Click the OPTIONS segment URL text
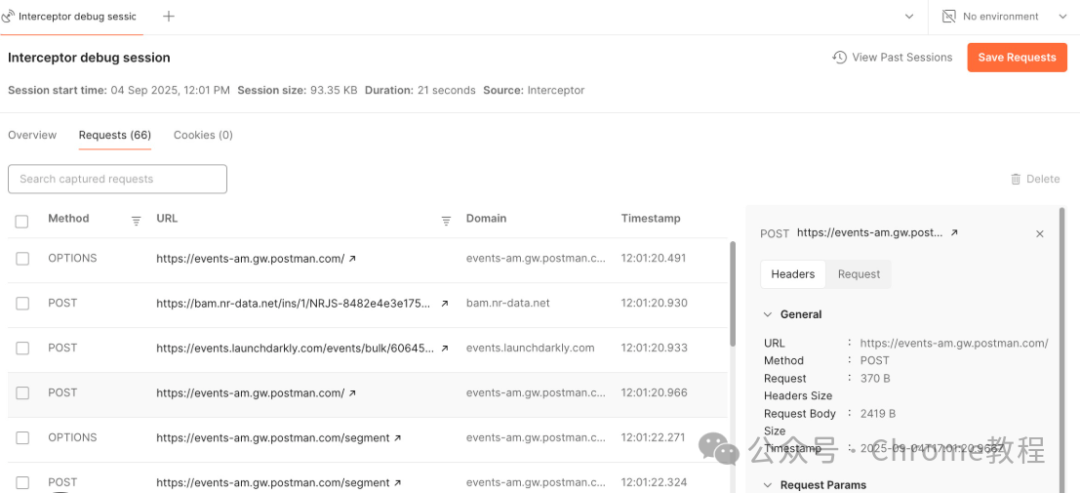This screenshot has height=493, width=1080. (x=273, y=437)
